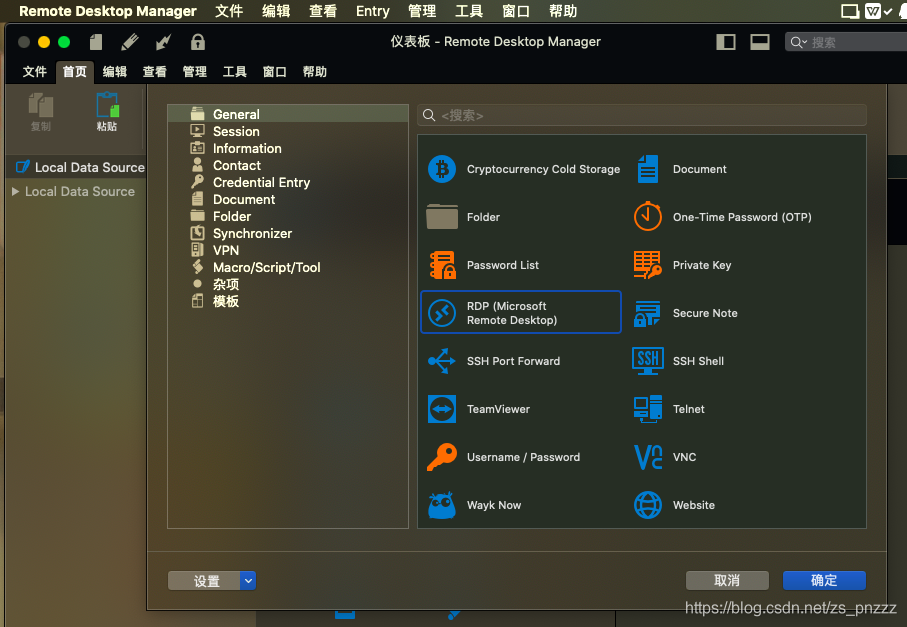This screenshot has height=627, width=907.
Task: Select the General category in list
Action: pos(288,114)
